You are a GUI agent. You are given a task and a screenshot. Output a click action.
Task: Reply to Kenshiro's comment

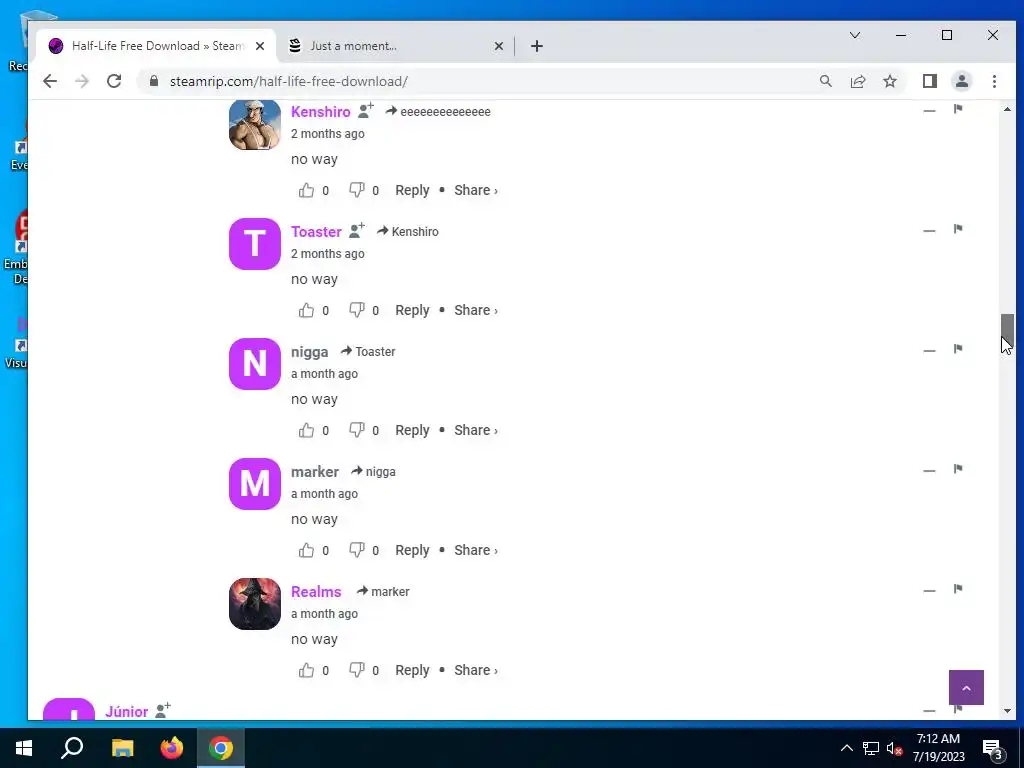point(412,191)
